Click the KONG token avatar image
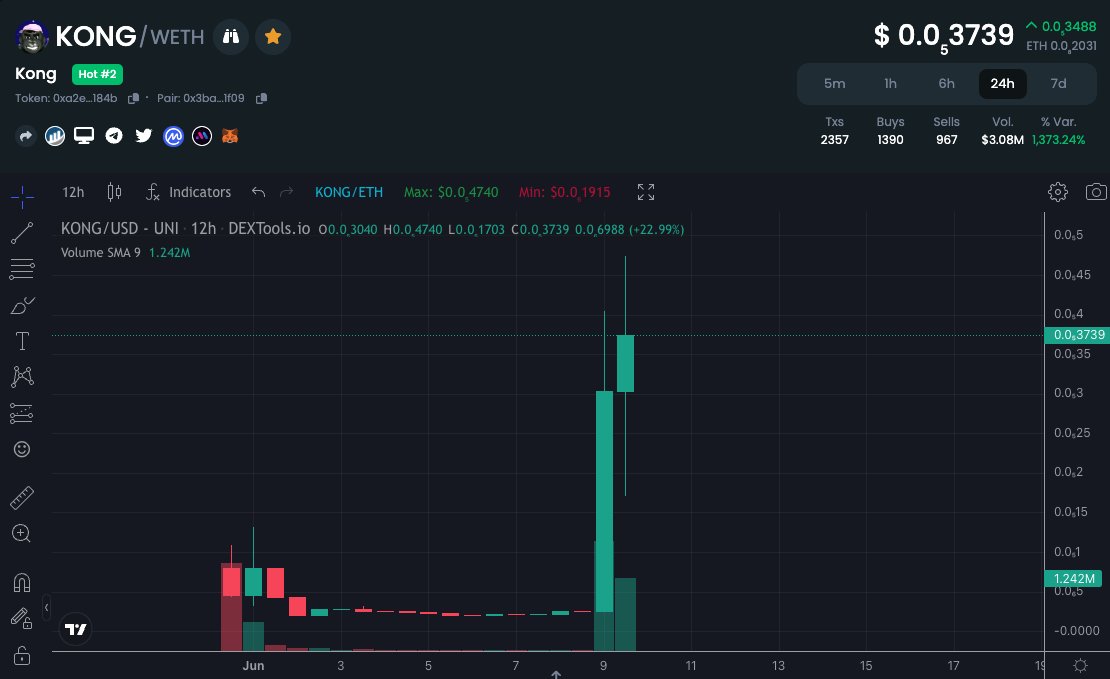The image size is (1110, 679). 32,37
